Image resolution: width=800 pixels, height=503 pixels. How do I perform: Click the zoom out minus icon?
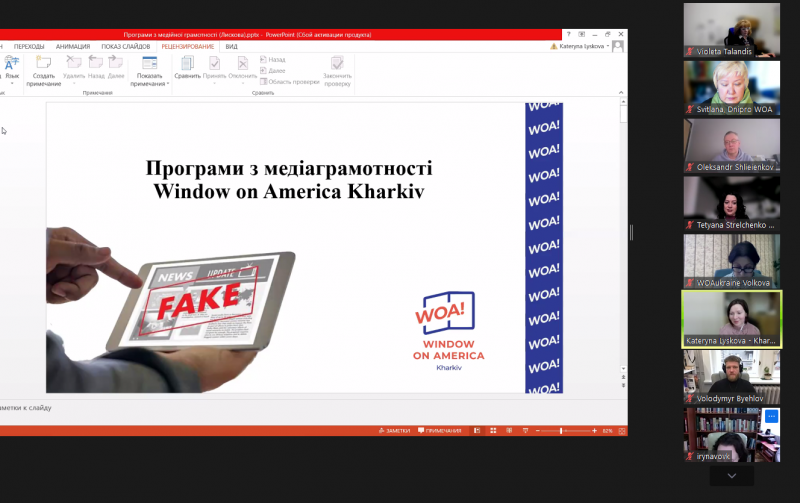(538, 431)
